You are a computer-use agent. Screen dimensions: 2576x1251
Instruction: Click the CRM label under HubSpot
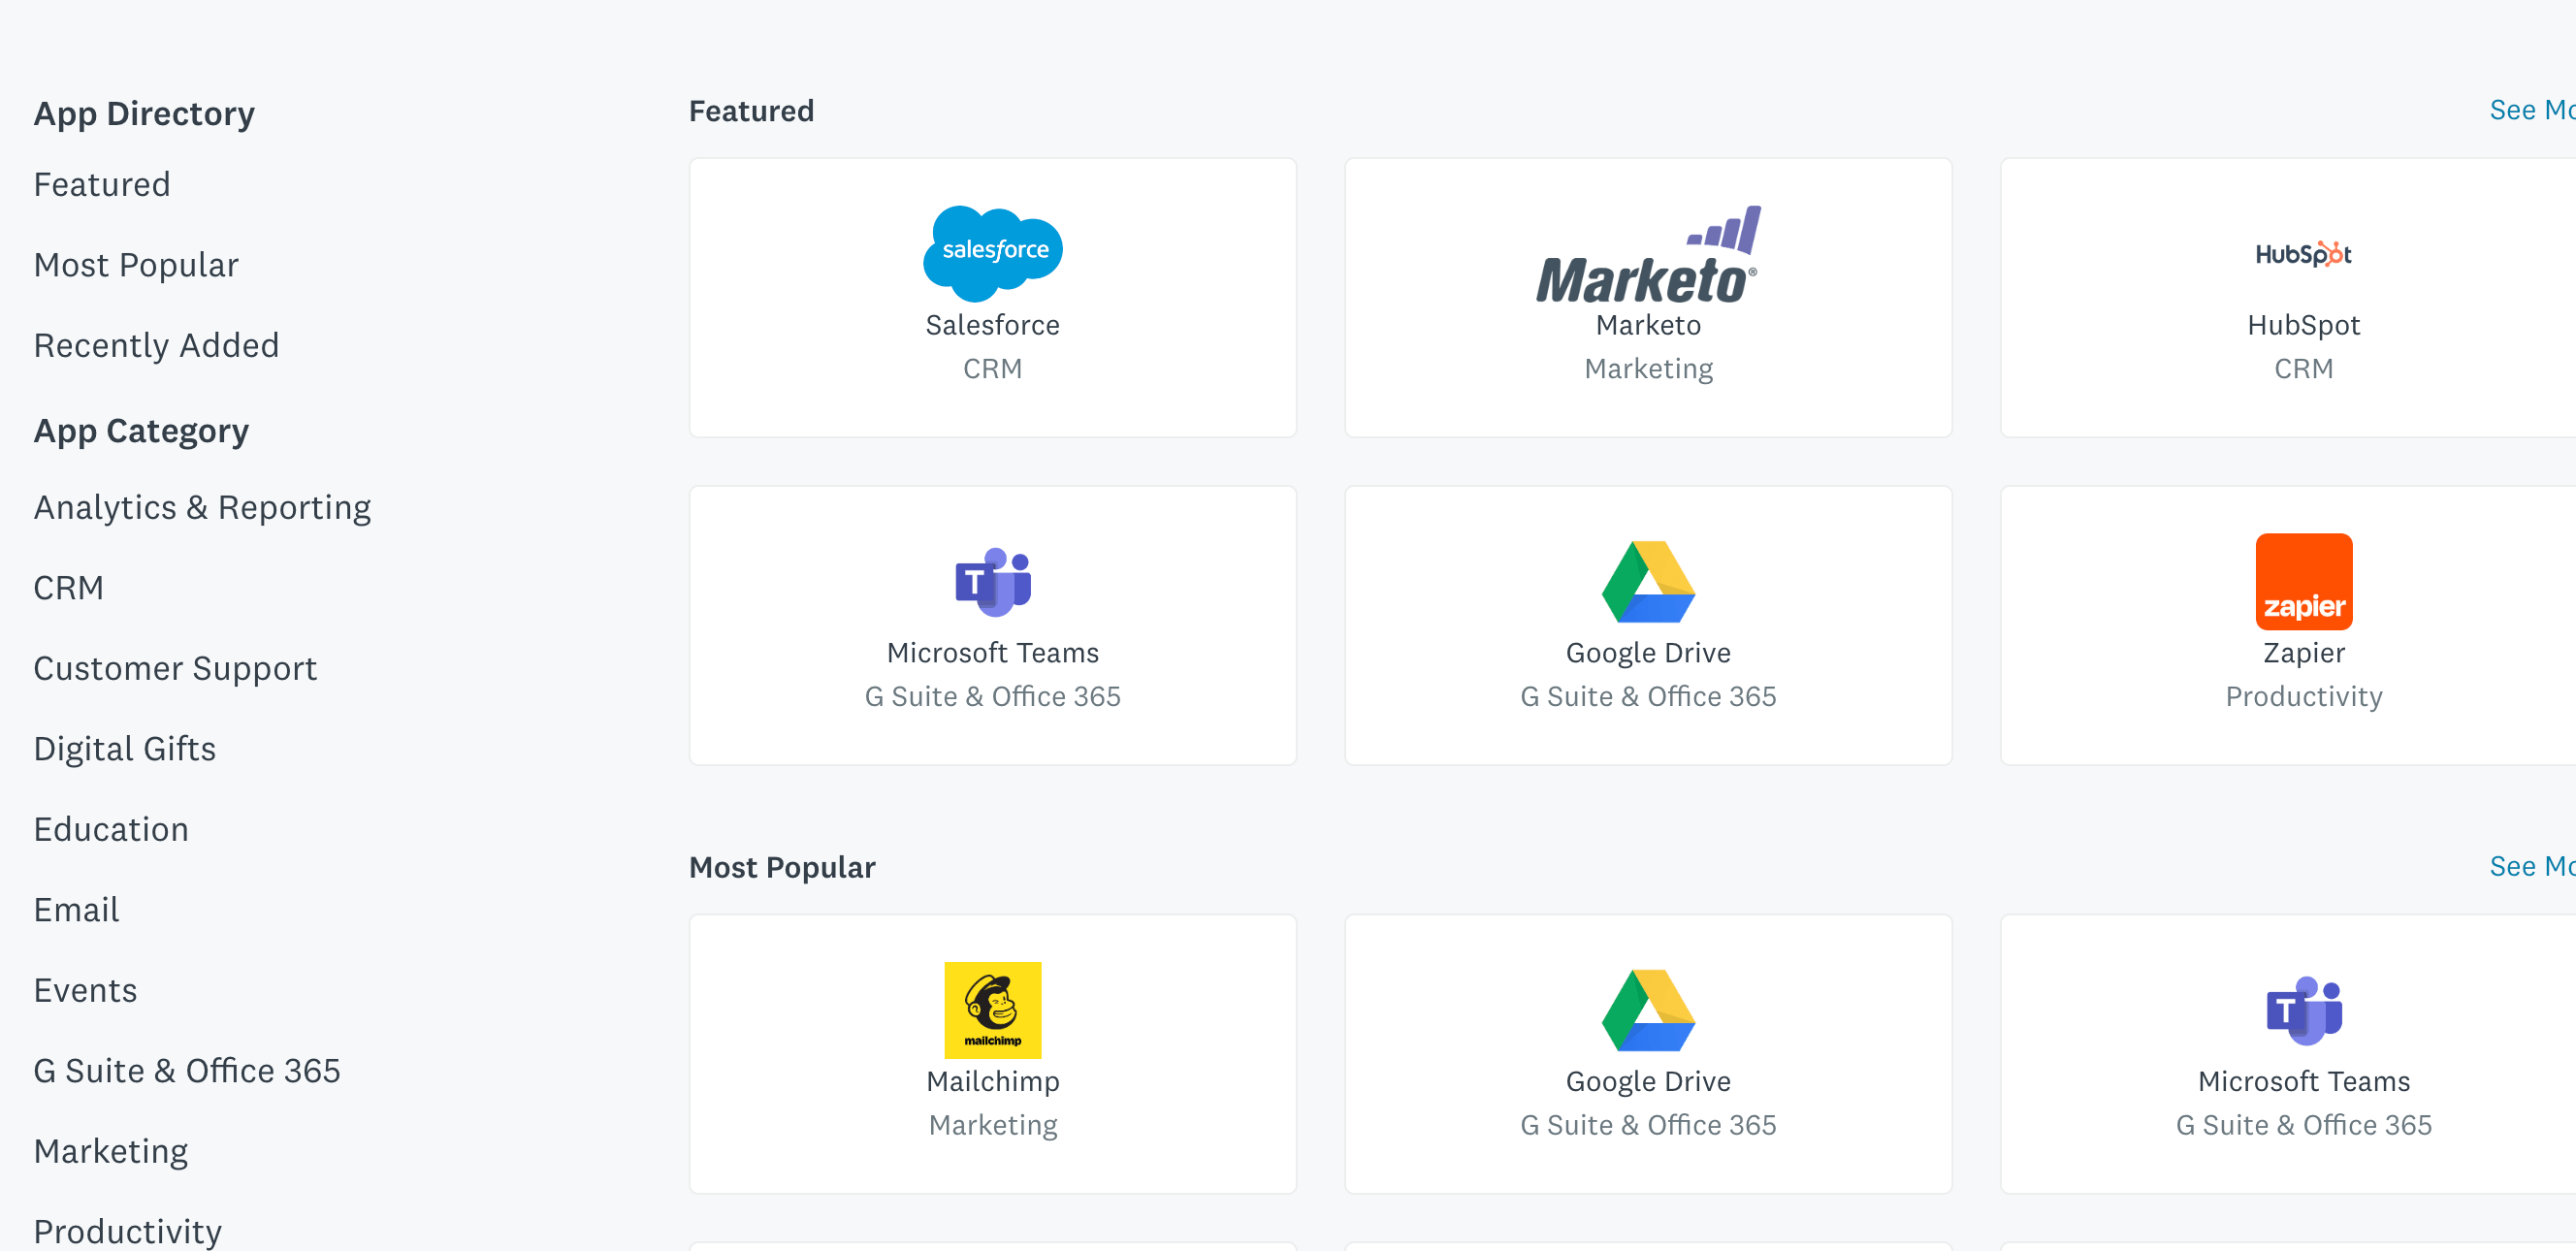tap(2303, 369)
